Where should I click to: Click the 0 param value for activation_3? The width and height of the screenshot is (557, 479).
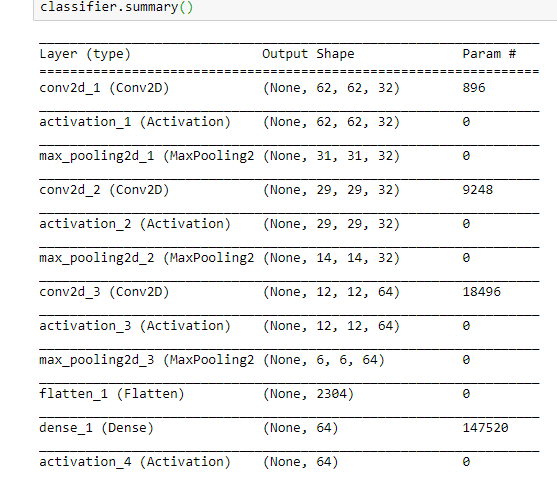466,326
